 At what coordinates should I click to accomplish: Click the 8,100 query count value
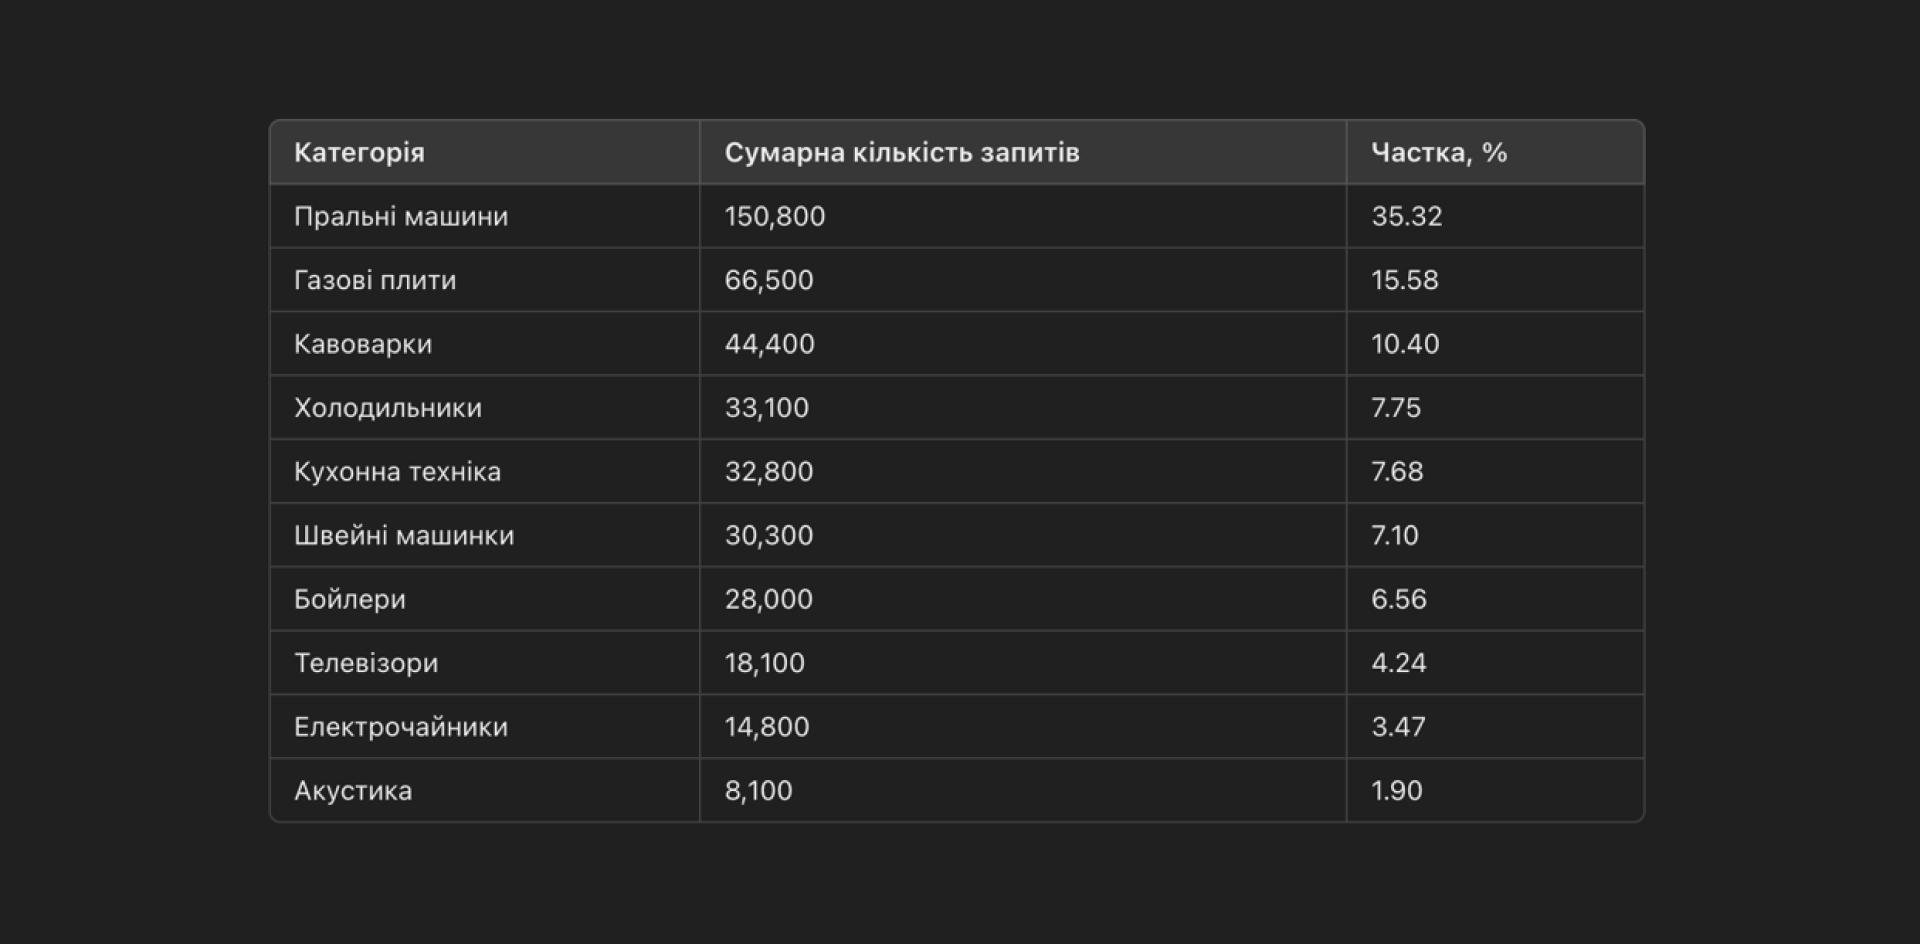(x=759, y=791)
